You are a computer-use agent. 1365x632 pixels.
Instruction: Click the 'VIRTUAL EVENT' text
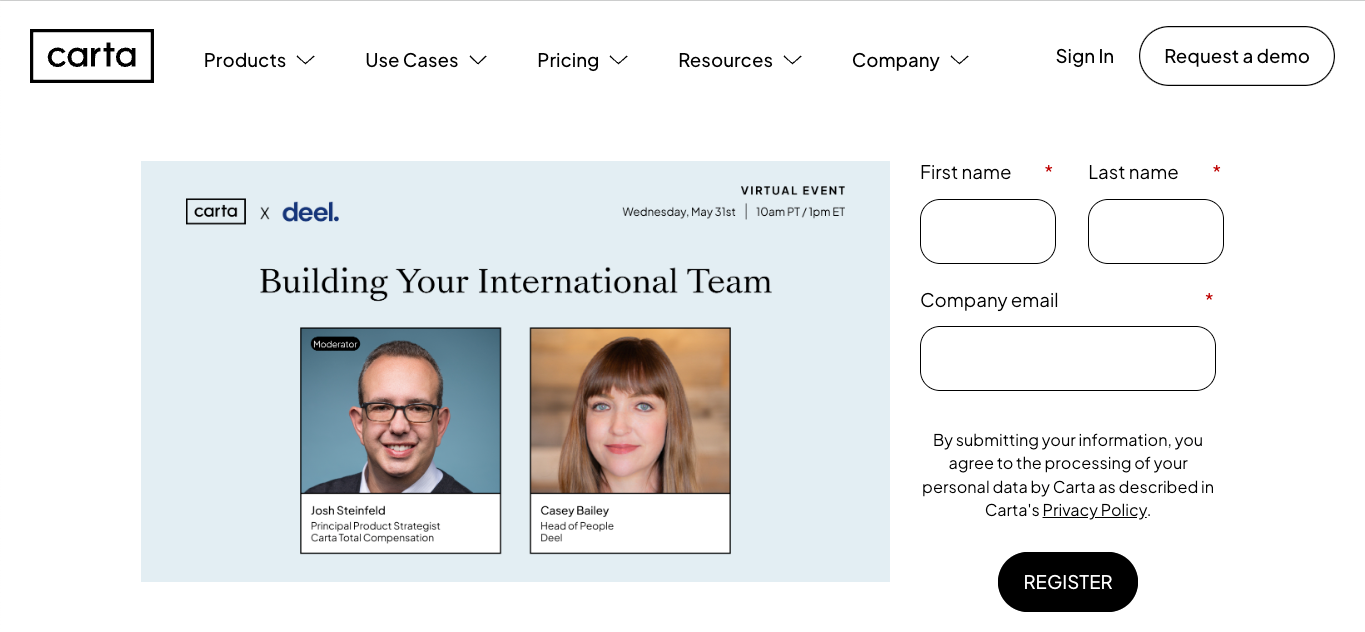point(793,190)
